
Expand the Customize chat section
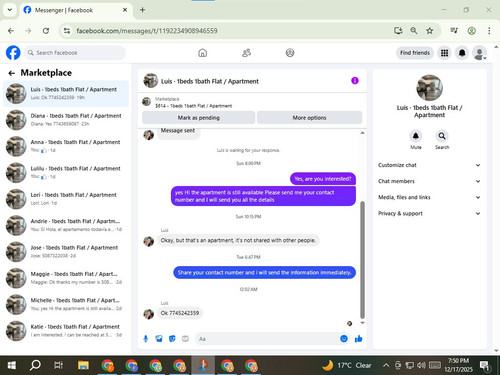[x=429, y=165]
